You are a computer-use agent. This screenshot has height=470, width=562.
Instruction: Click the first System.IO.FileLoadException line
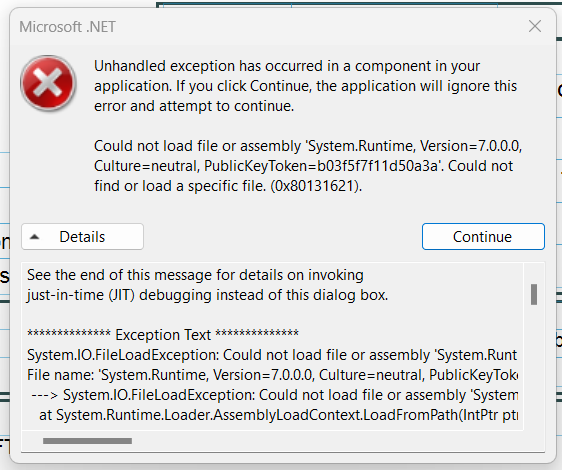[x=272, y=355]
